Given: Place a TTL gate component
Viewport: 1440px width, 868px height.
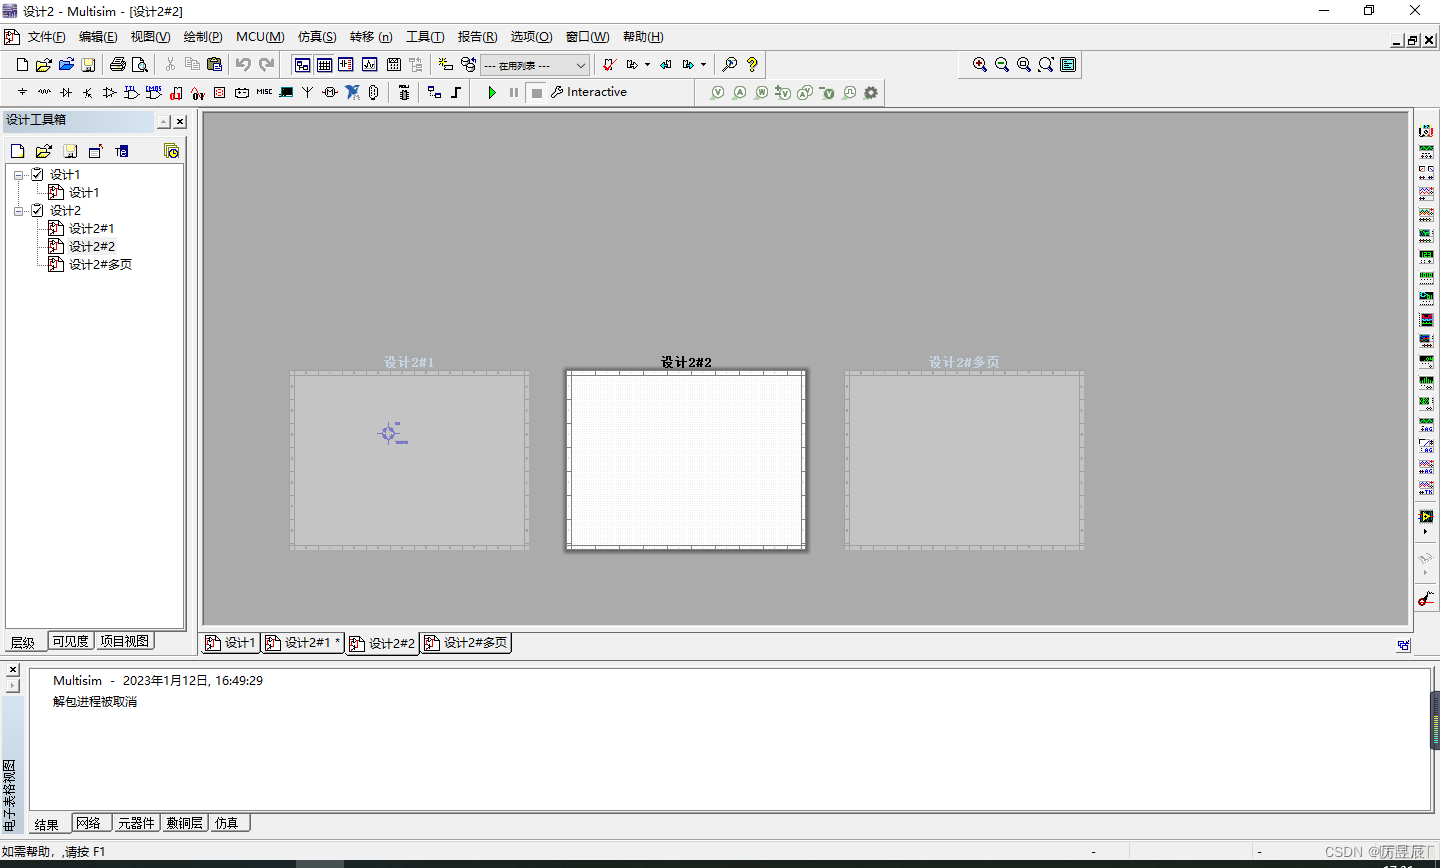Looking at the screenshot, I should pyautogui.click(x=132, y=92).
